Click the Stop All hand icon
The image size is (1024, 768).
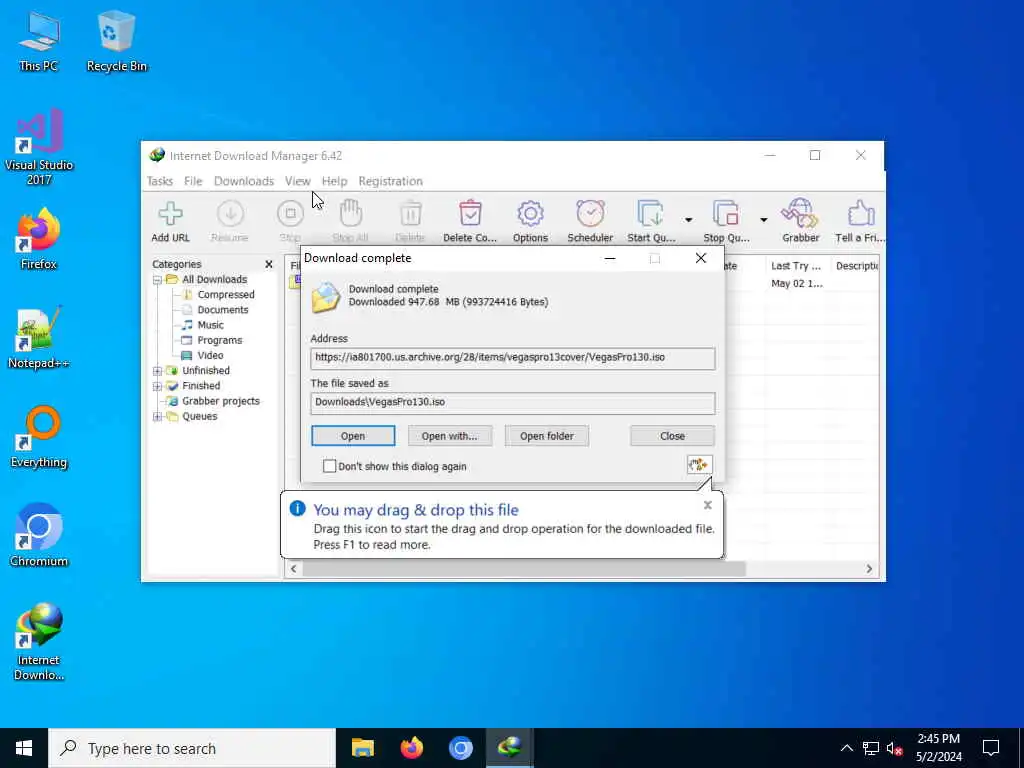(x=351, y=214)
